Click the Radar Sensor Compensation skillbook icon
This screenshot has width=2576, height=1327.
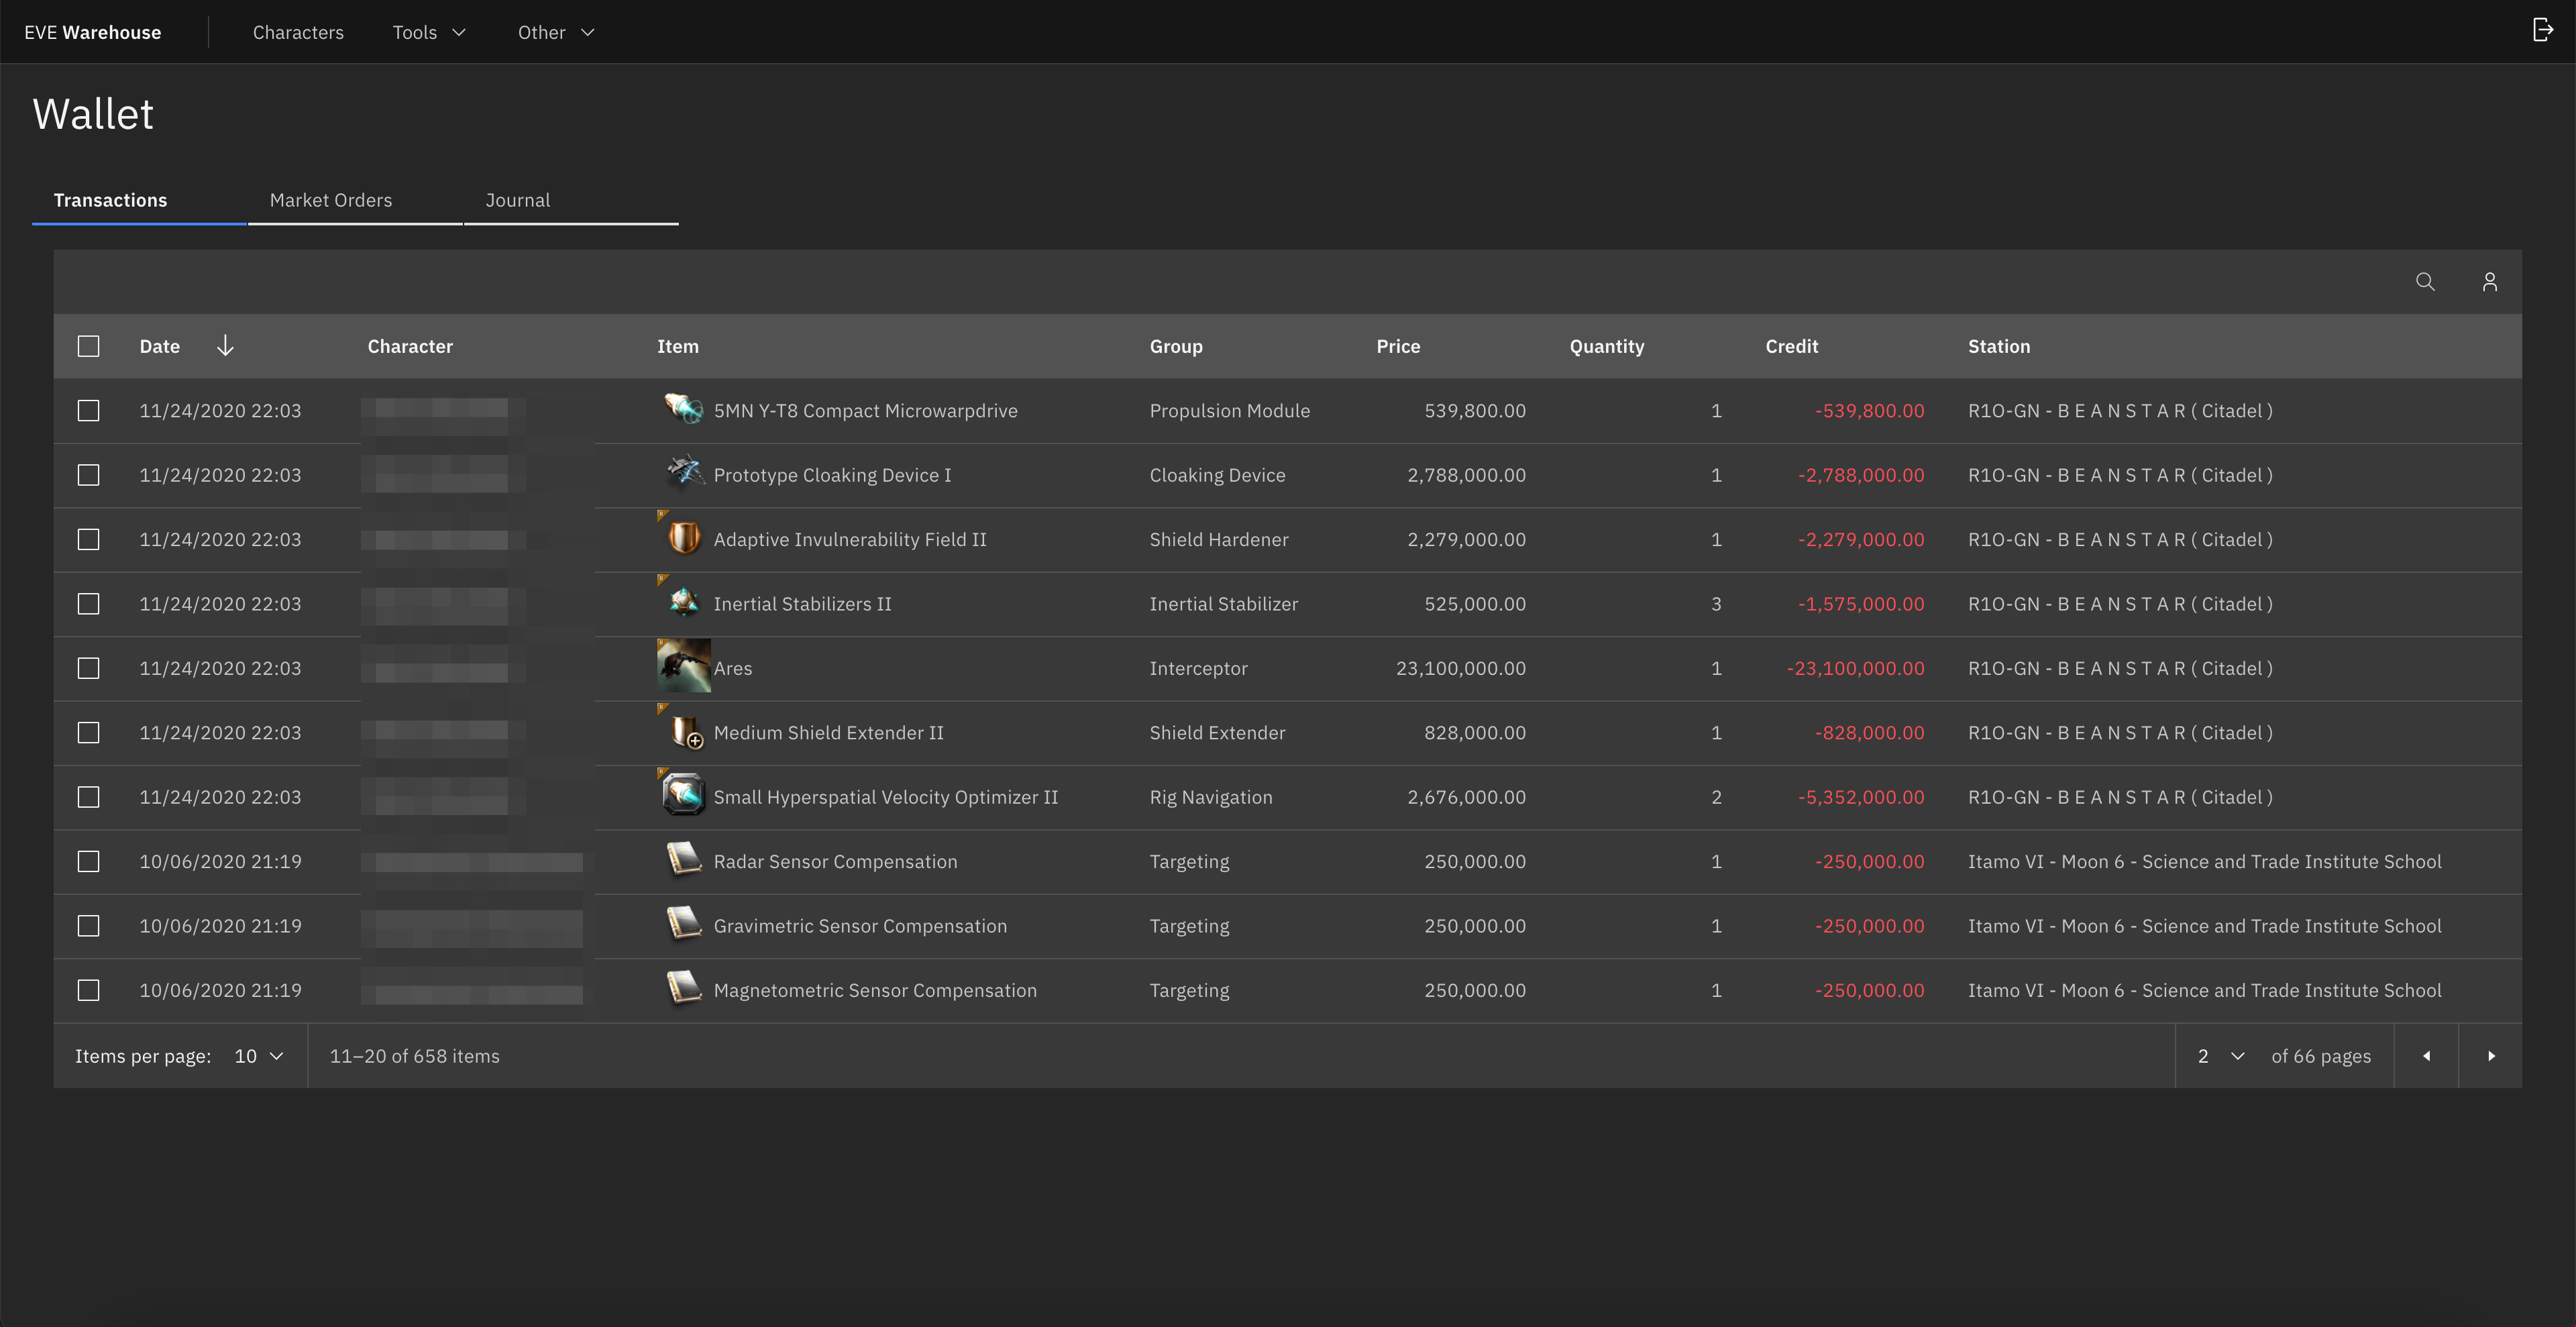click(x=684, y=860)
